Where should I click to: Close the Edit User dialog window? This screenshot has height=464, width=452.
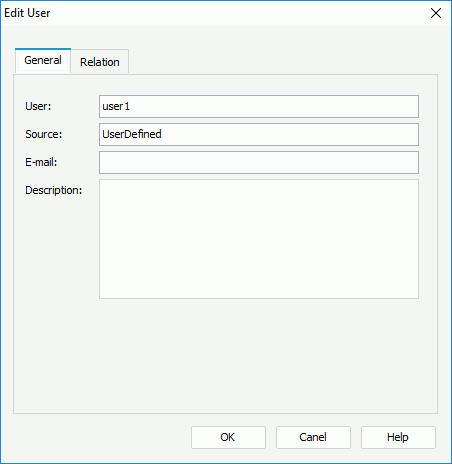436,13
